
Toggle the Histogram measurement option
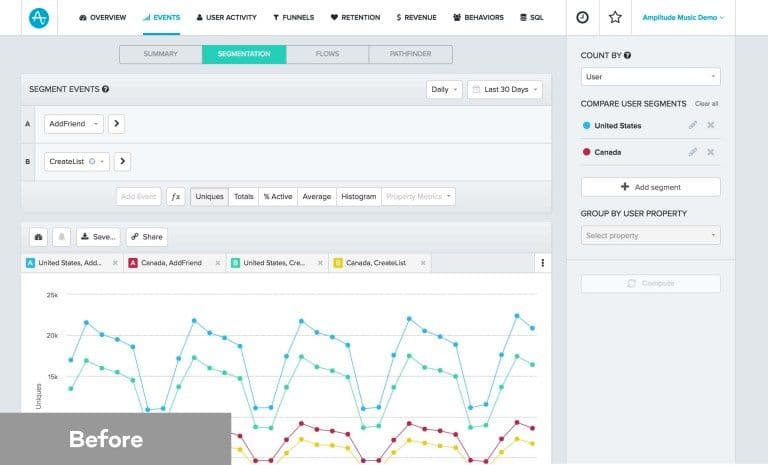(358, 197)
